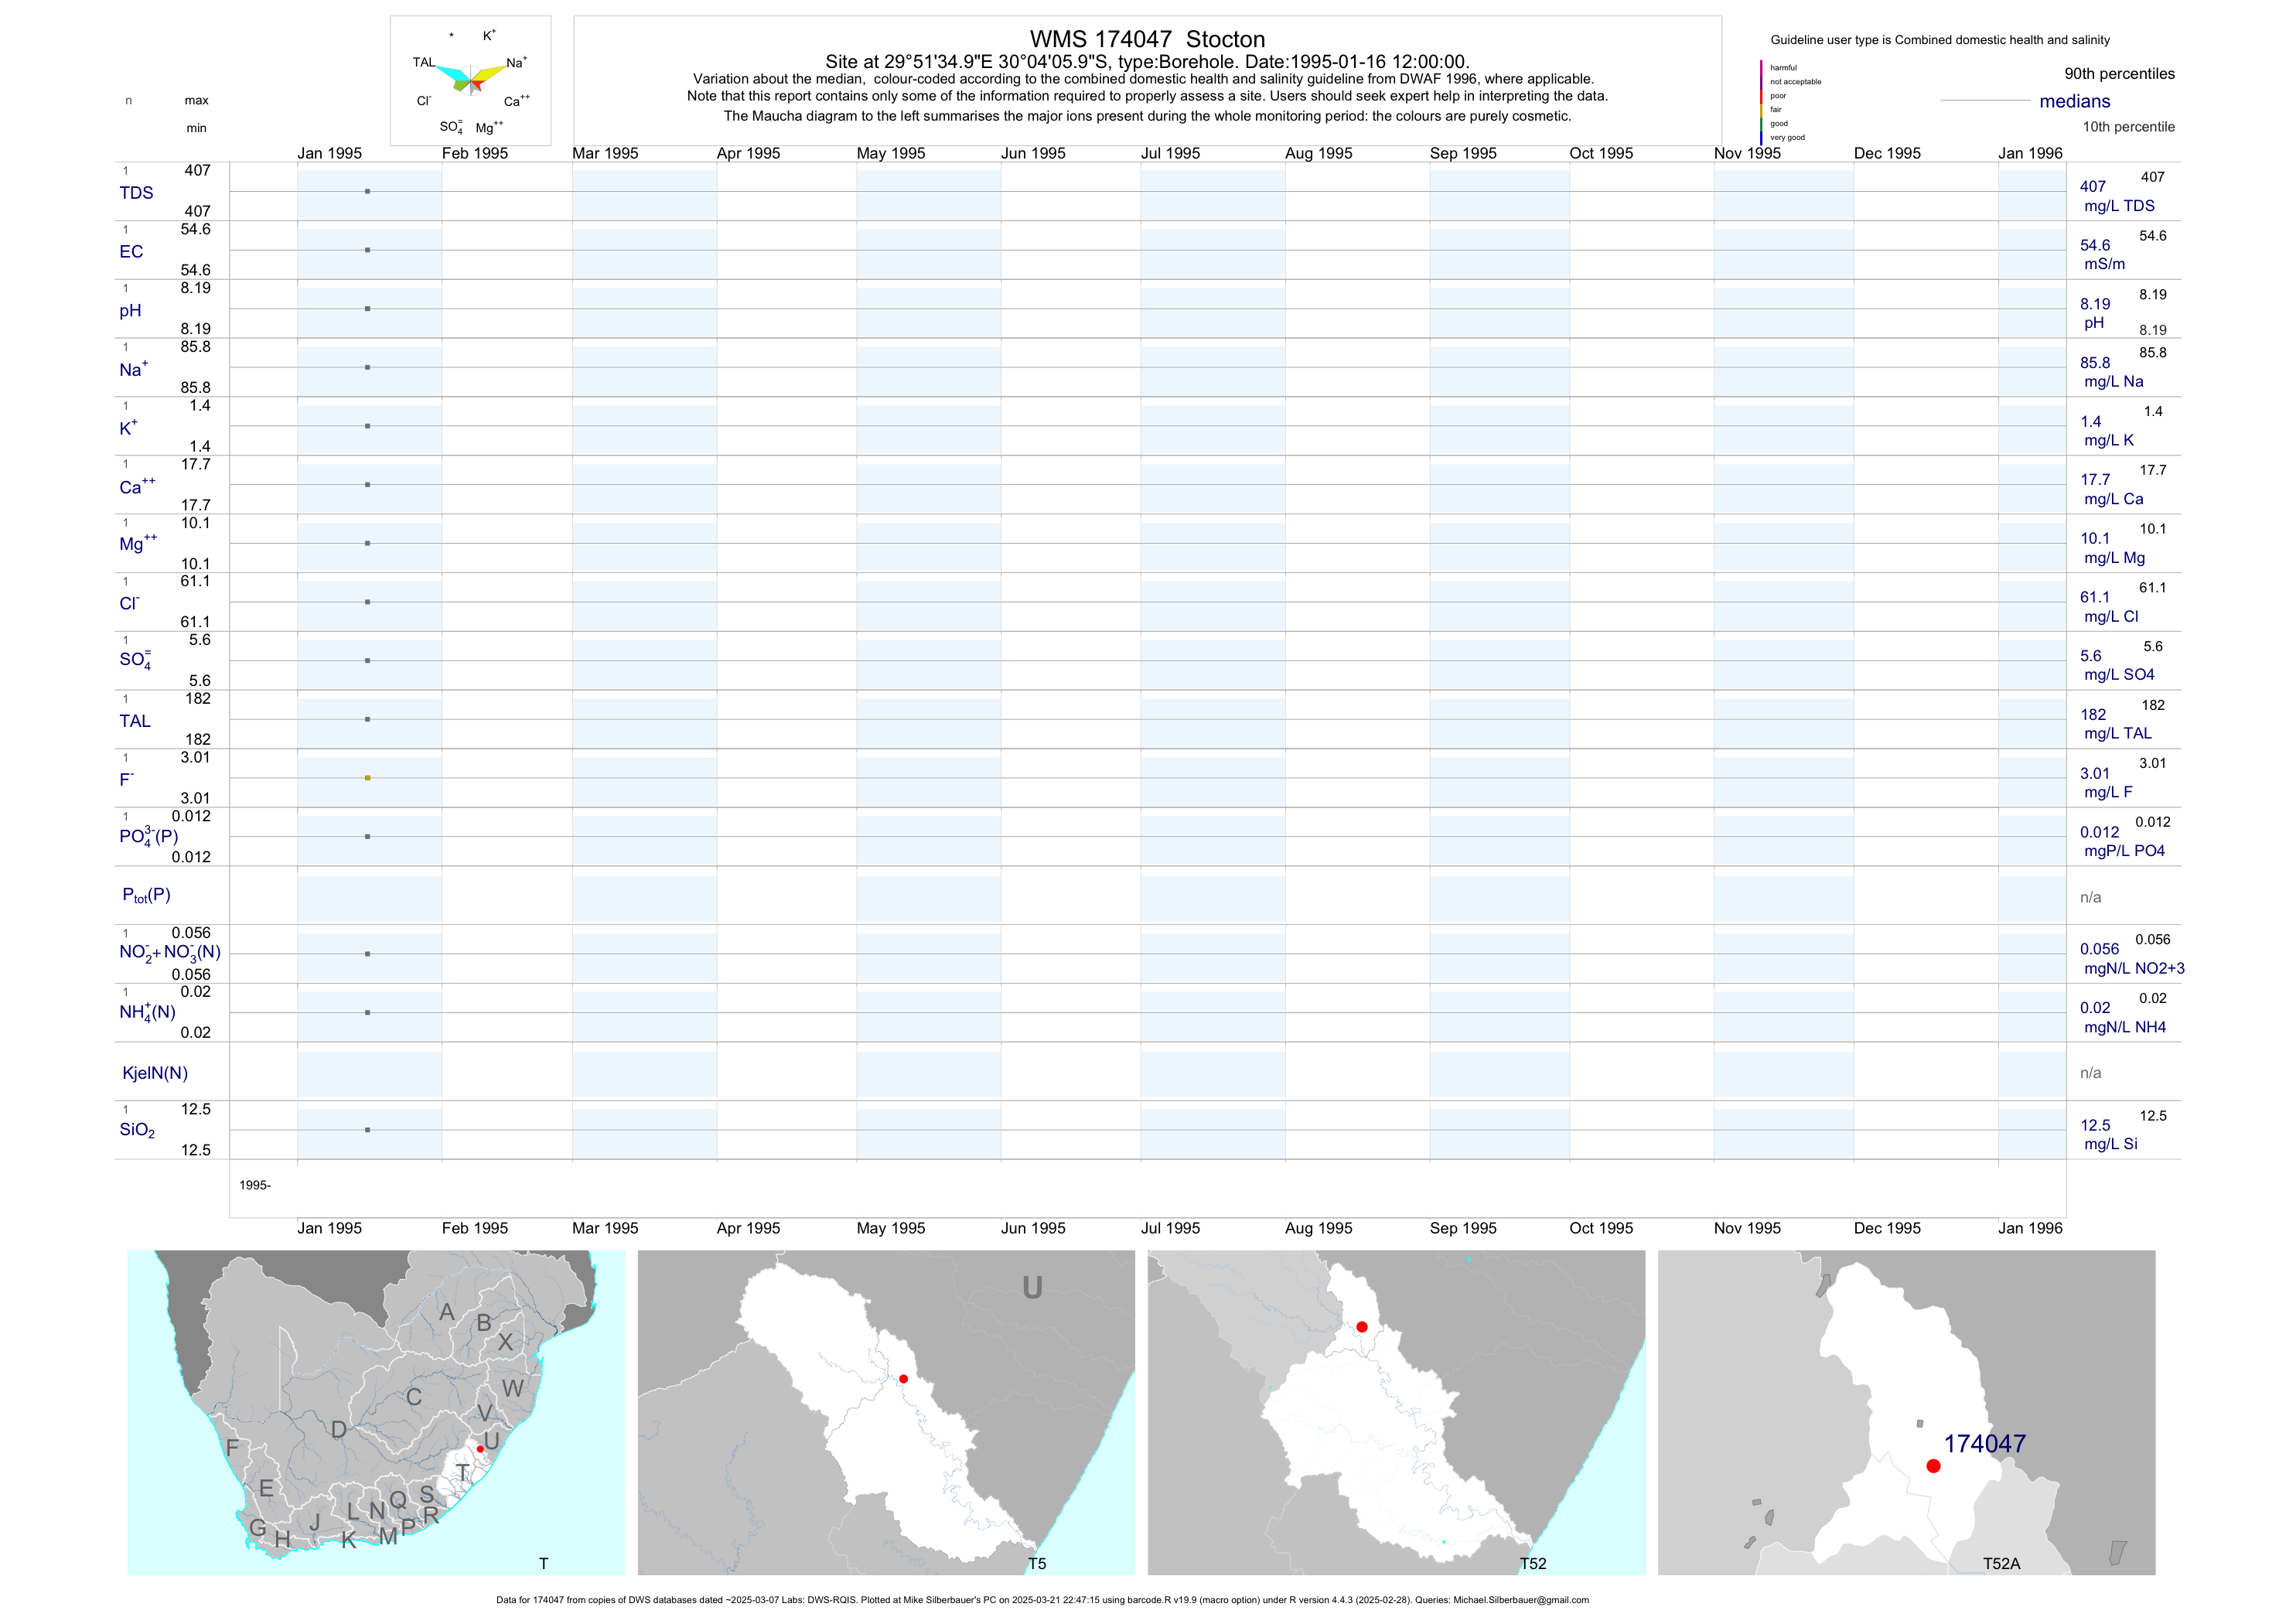Click the SiO2 data point marker
Viewport: 2296px width, 1624px height.
click(x=368, y=1130)
